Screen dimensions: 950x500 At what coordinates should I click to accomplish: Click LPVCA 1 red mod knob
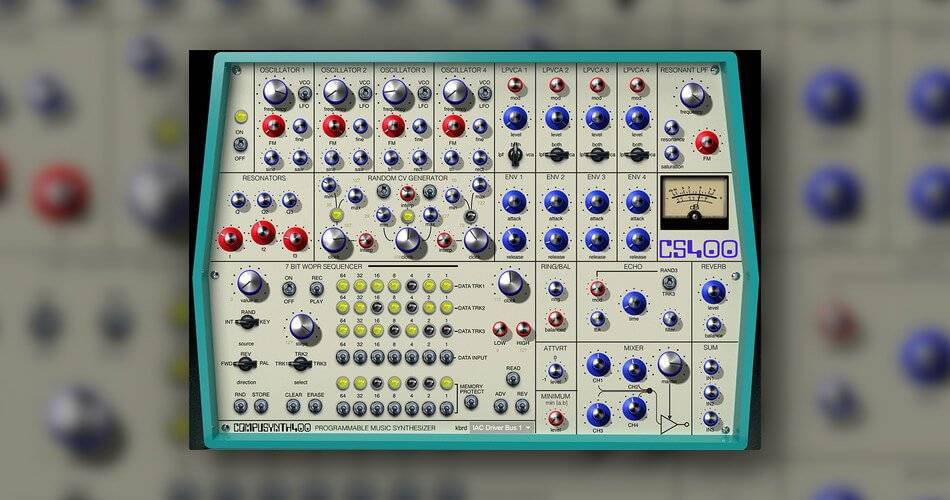pyautogui.click(x=514, y=85)
